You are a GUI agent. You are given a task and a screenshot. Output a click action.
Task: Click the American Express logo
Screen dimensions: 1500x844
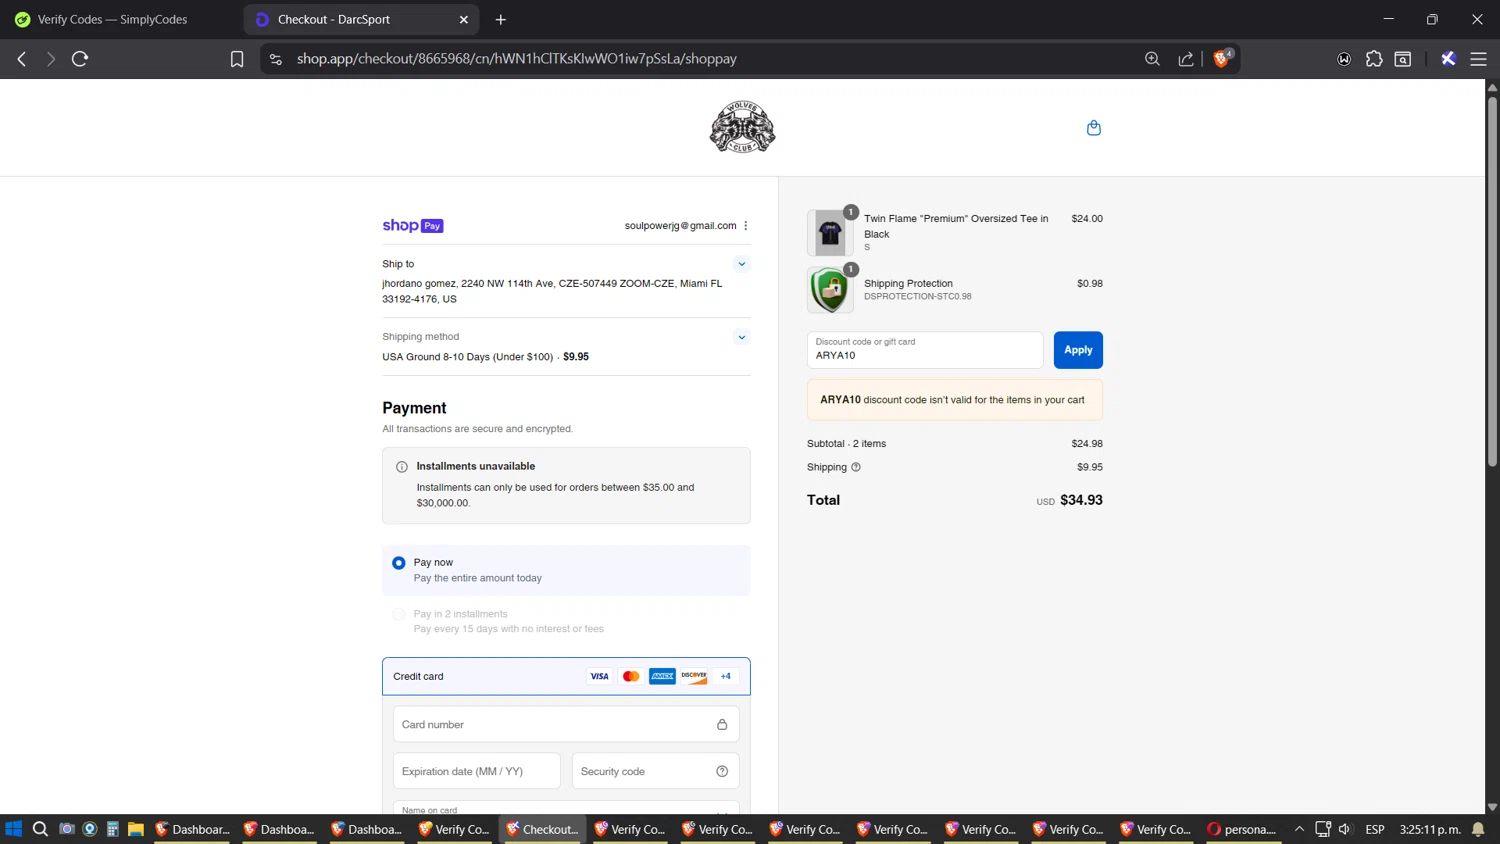coord(662,677)
